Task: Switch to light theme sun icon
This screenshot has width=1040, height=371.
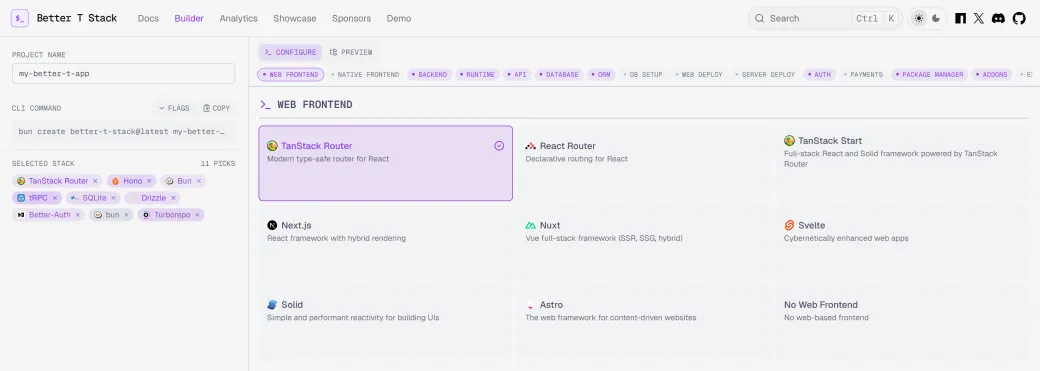Action: pyautogui.click(x=919, y=19)
